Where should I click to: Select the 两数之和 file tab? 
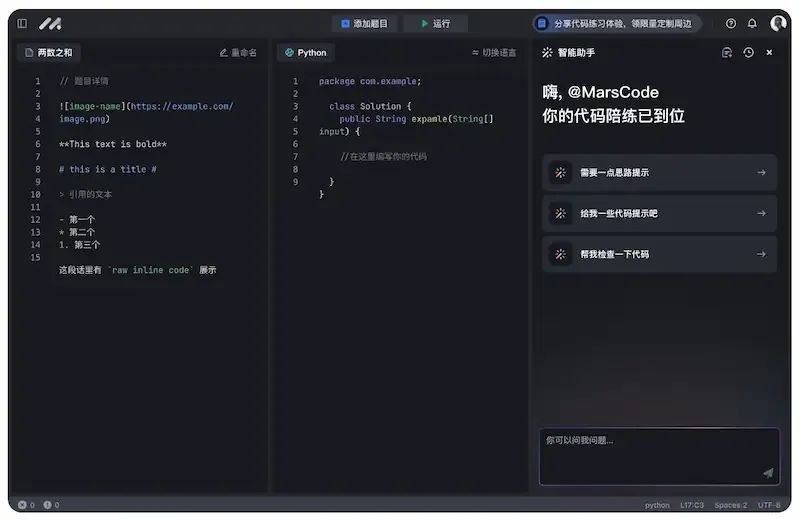tap(48, 53)
